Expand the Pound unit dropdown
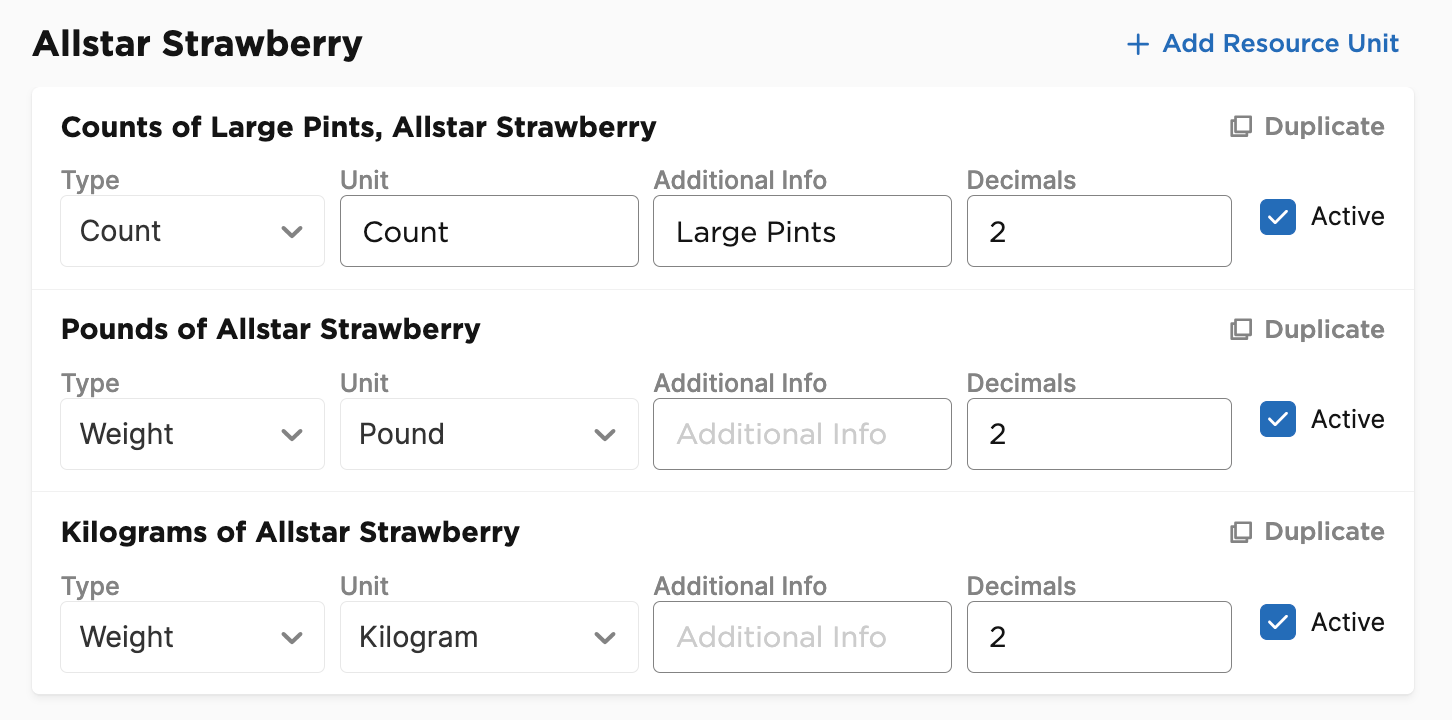This screenshot has width=1452, height=720. pos(489,434)
